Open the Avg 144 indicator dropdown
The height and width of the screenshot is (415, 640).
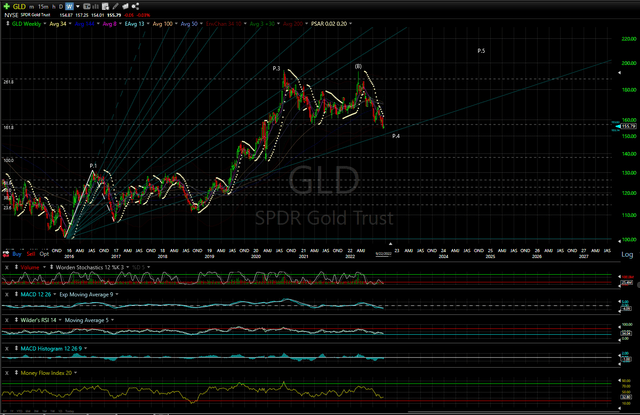pyautogui.click(x=98, y=24)
